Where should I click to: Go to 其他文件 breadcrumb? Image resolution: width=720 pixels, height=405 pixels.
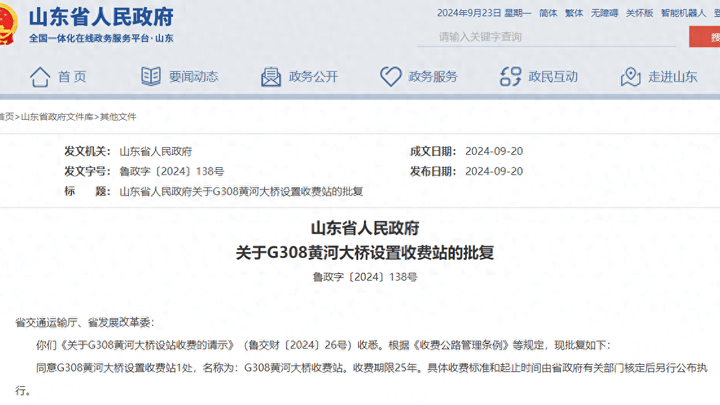click(118, 117)
